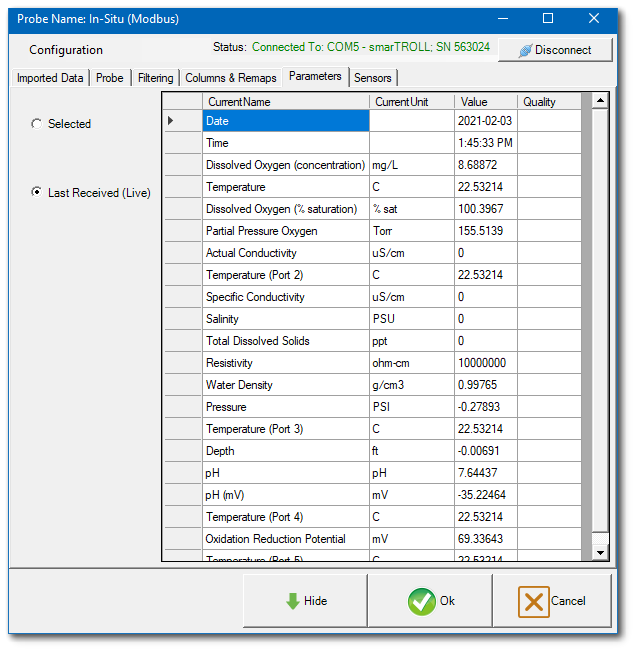Go to Columns & Remaps tab
This screenshot has width=634, height=650.
(231, 78)
